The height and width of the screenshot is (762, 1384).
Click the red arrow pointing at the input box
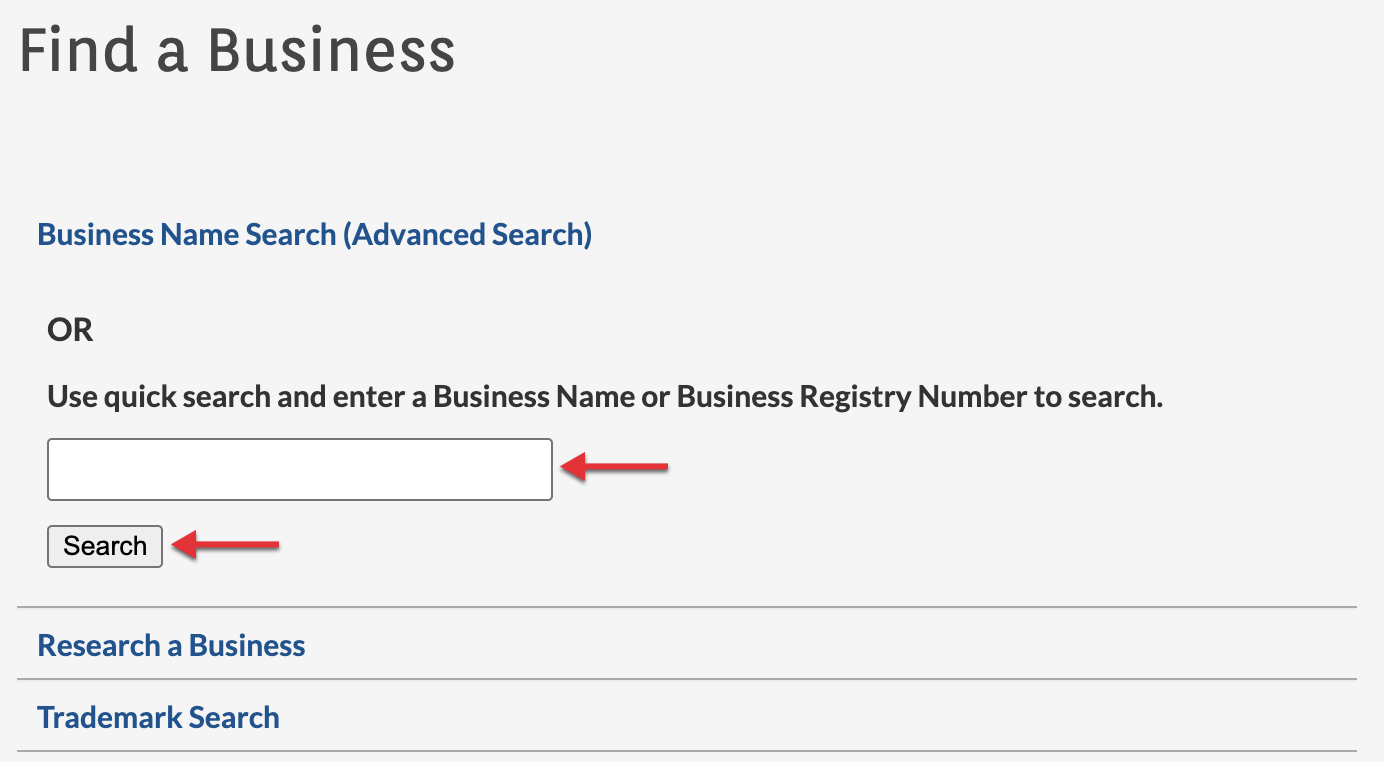coord(614,466)
